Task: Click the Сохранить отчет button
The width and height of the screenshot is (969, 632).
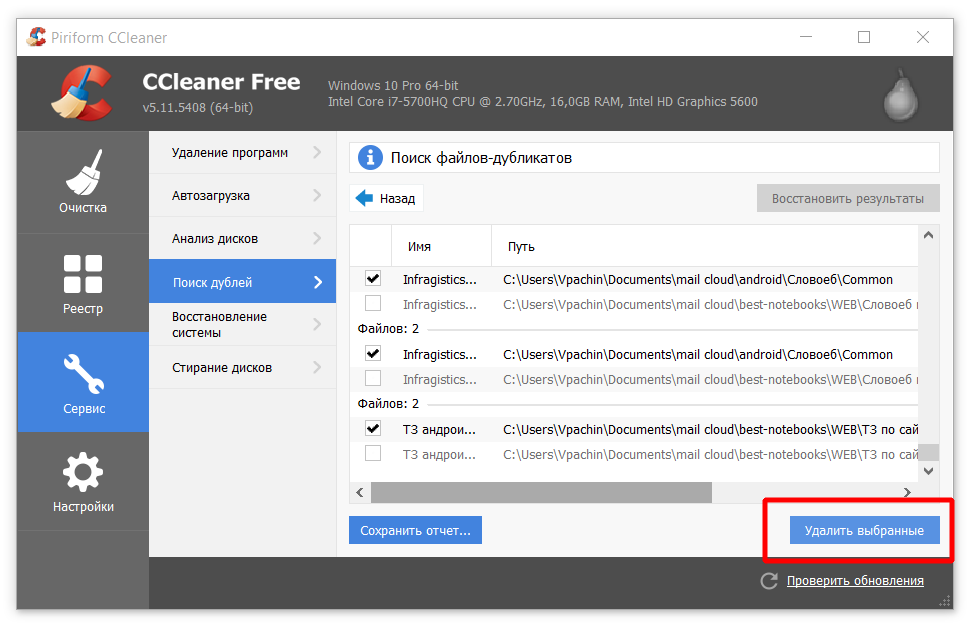Action: click(415, 530)
